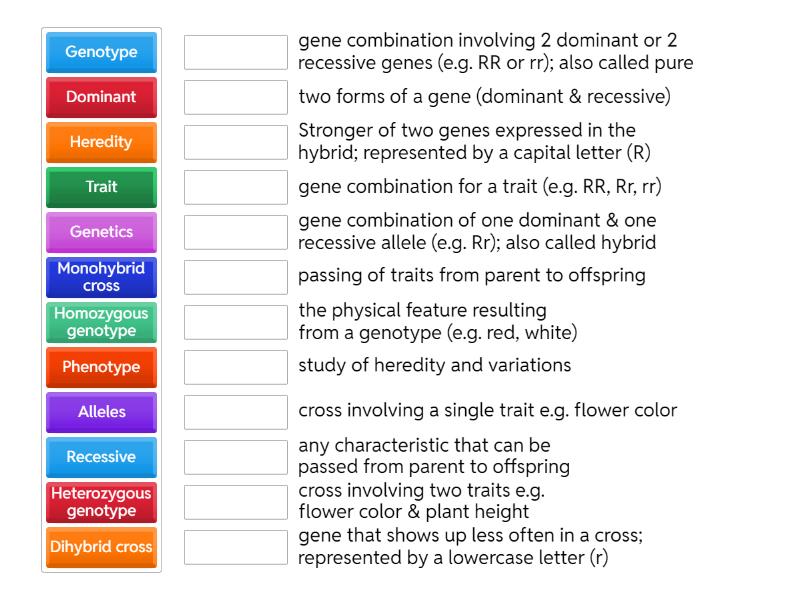
Task: Click the answer box for study of heredity
Action: pyautogui.click(x=235, y=367)
